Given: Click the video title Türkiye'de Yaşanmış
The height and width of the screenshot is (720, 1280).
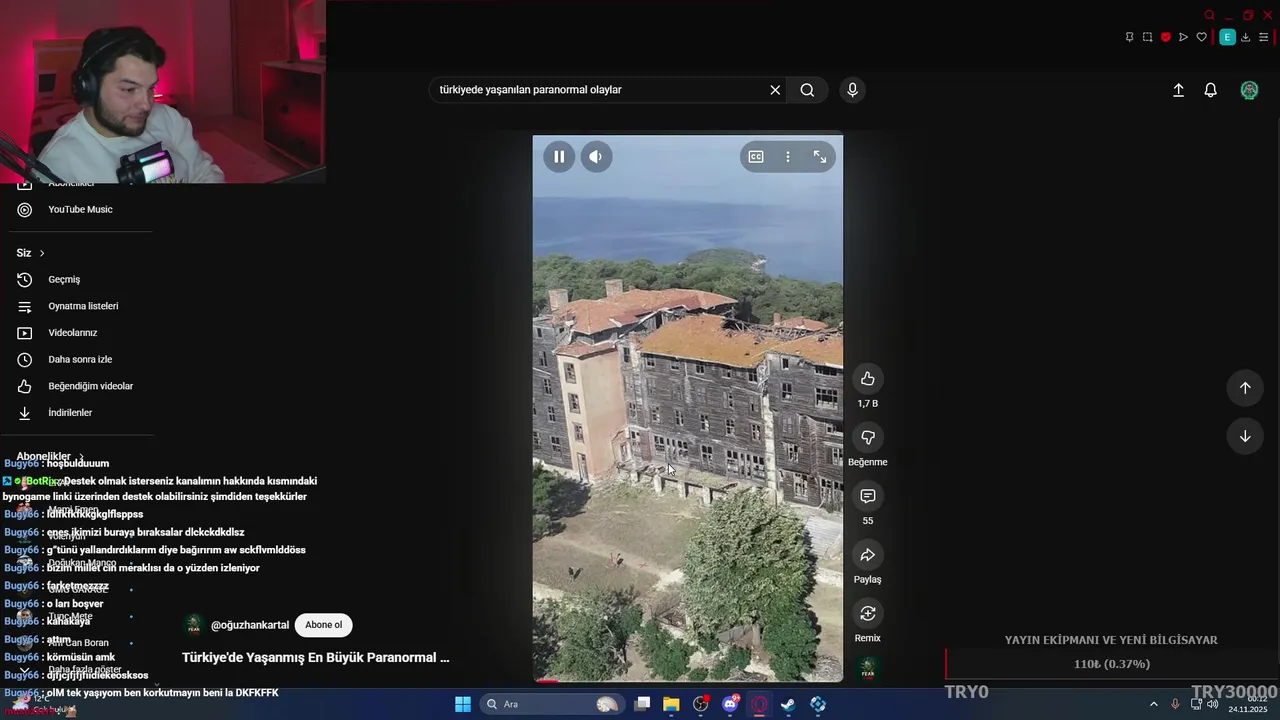Looking at the screenshot, I should (x=315, y=658).
